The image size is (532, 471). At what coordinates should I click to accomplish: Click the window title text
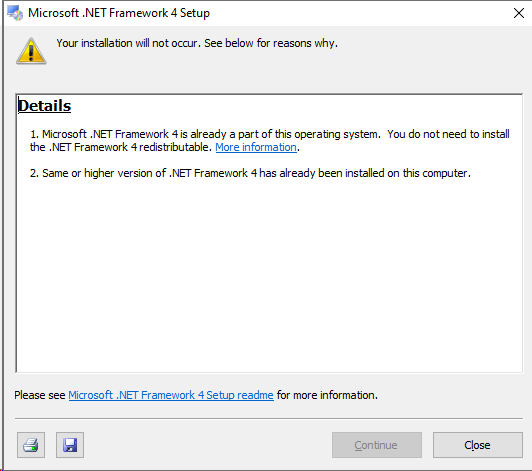119,13
